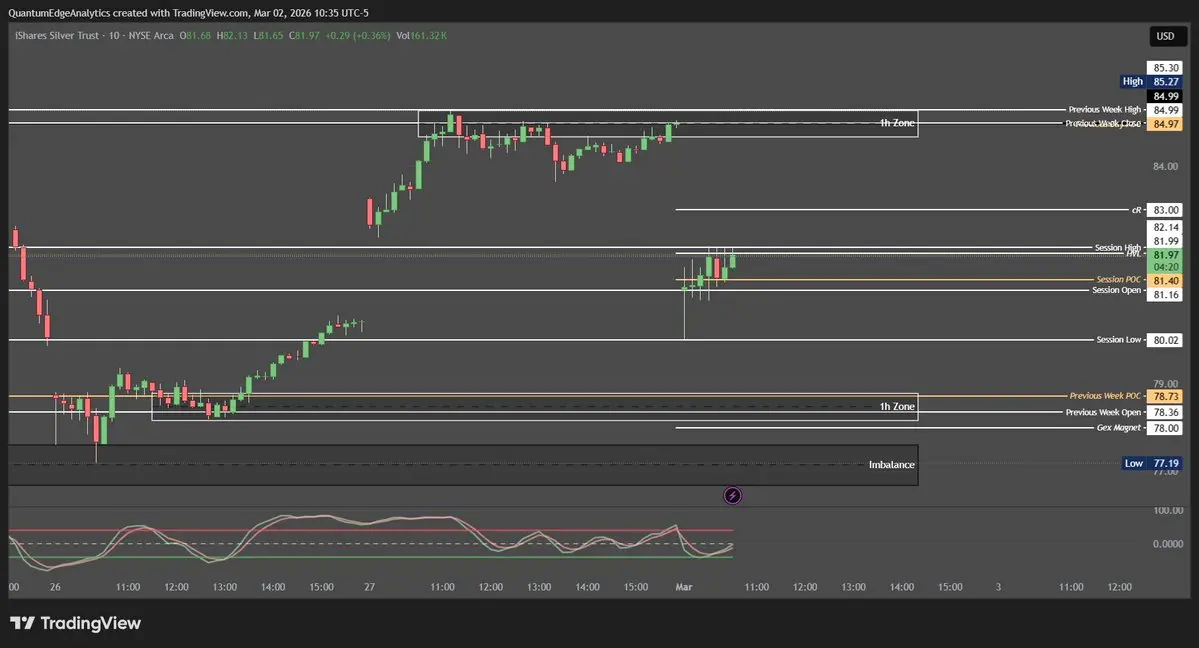
Task: Click the Vol 161.32K volume readout
Action: (x=421, y=36)
